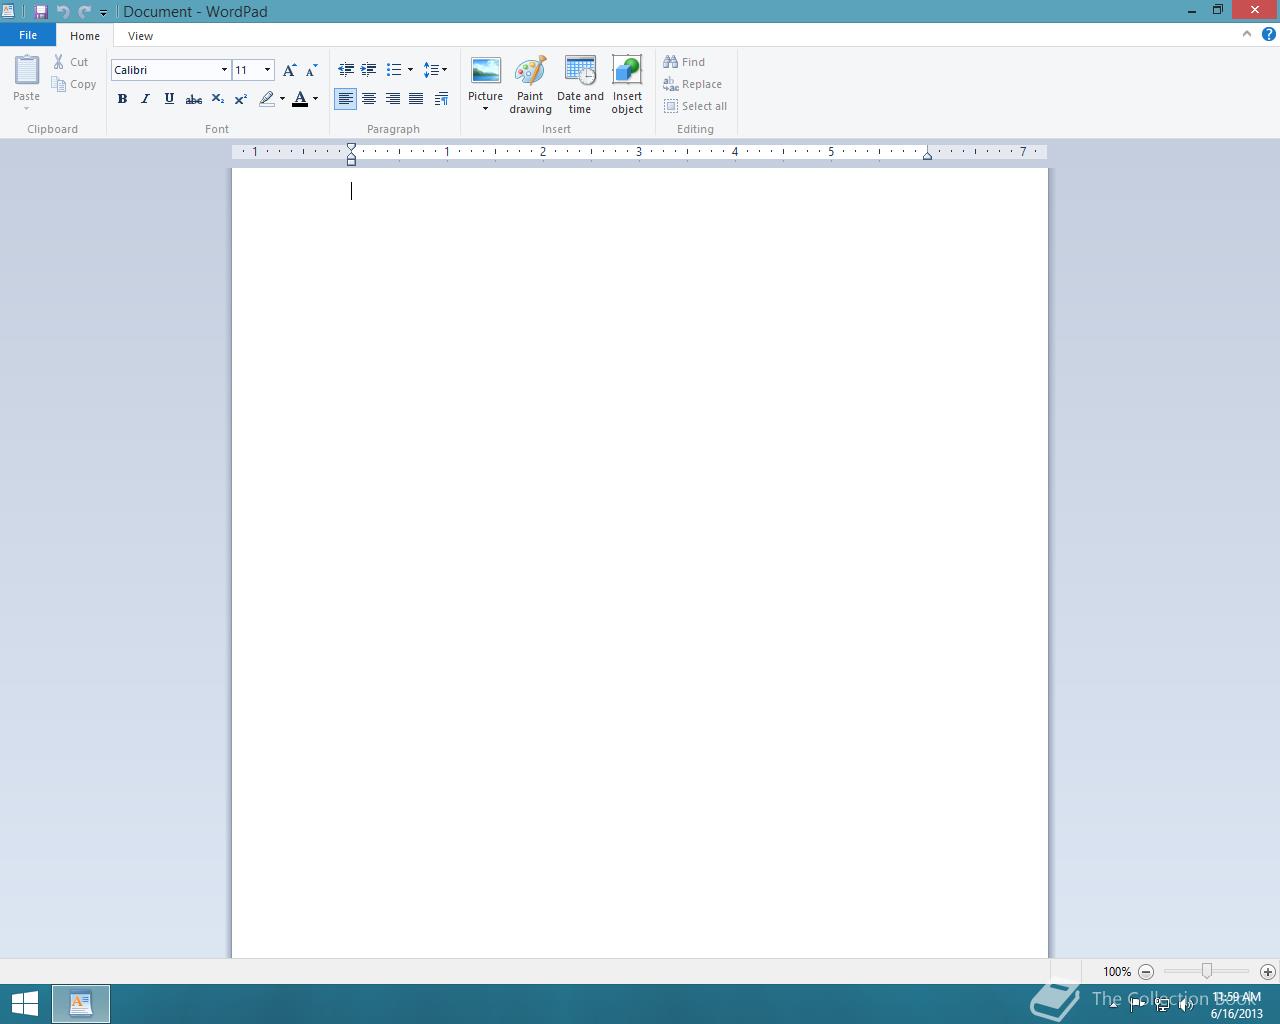Click the left indent marker on ruler
The height and width of the screenshot is (1024, 1280).
point(351,154)
